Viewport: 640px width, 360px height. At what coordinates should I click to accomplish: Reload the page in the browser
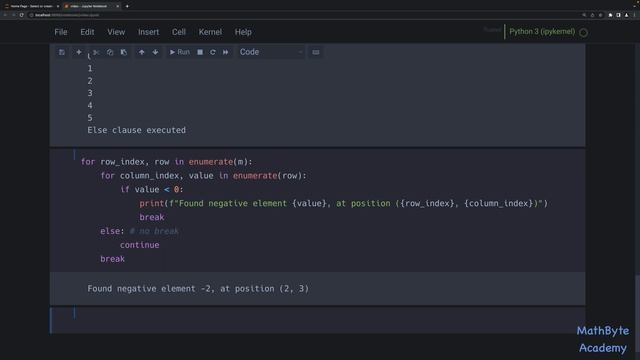(x=22, y=15)
